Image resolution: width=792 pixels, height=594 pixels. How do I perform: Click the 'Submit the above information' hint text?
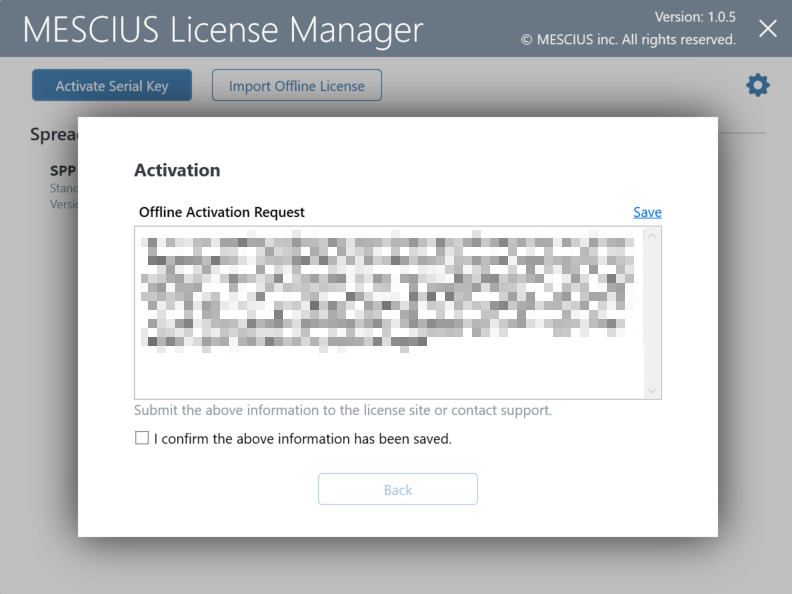343,410
